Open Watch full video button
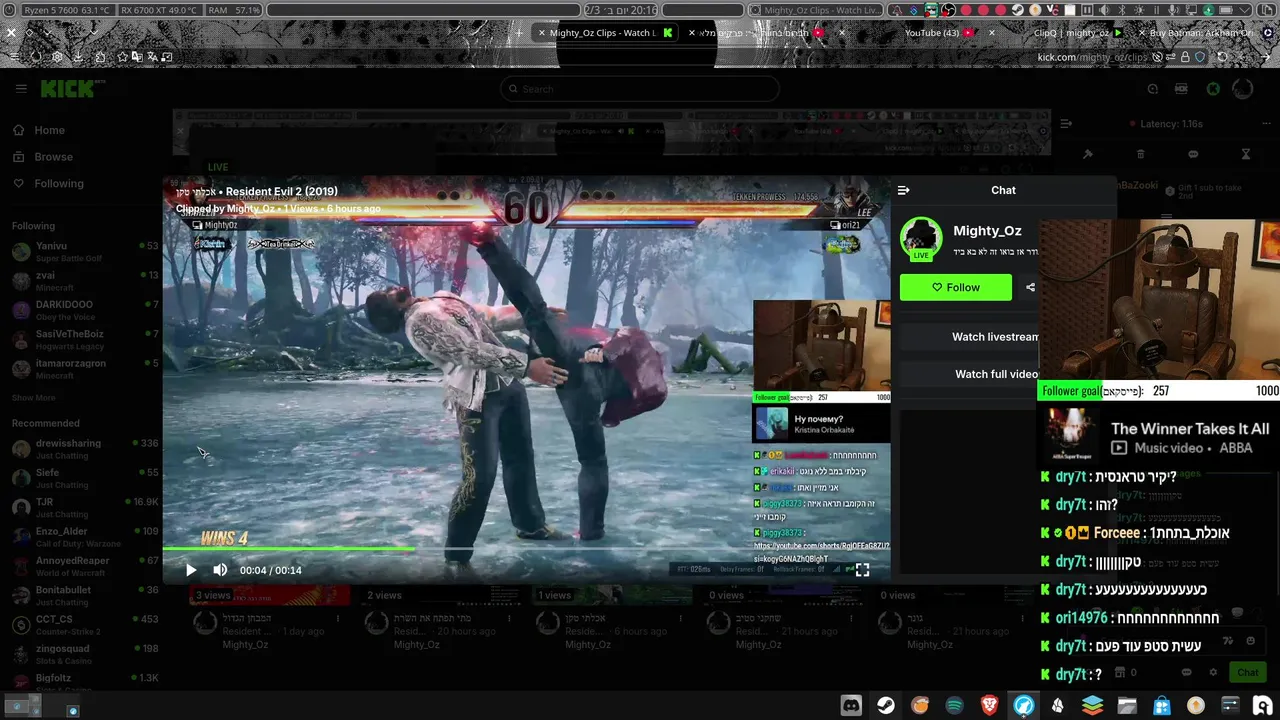Image resolution: width=1280 pixels, height=720 pixels. coord(996,374)
